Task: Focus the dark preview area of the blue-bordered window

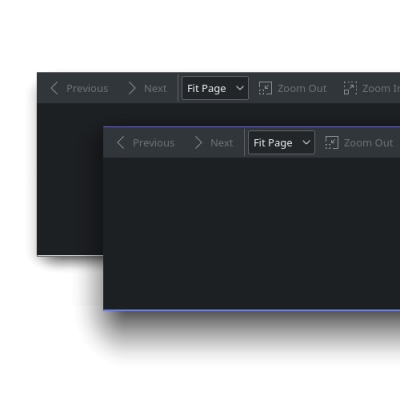Action: coord(252,233)
